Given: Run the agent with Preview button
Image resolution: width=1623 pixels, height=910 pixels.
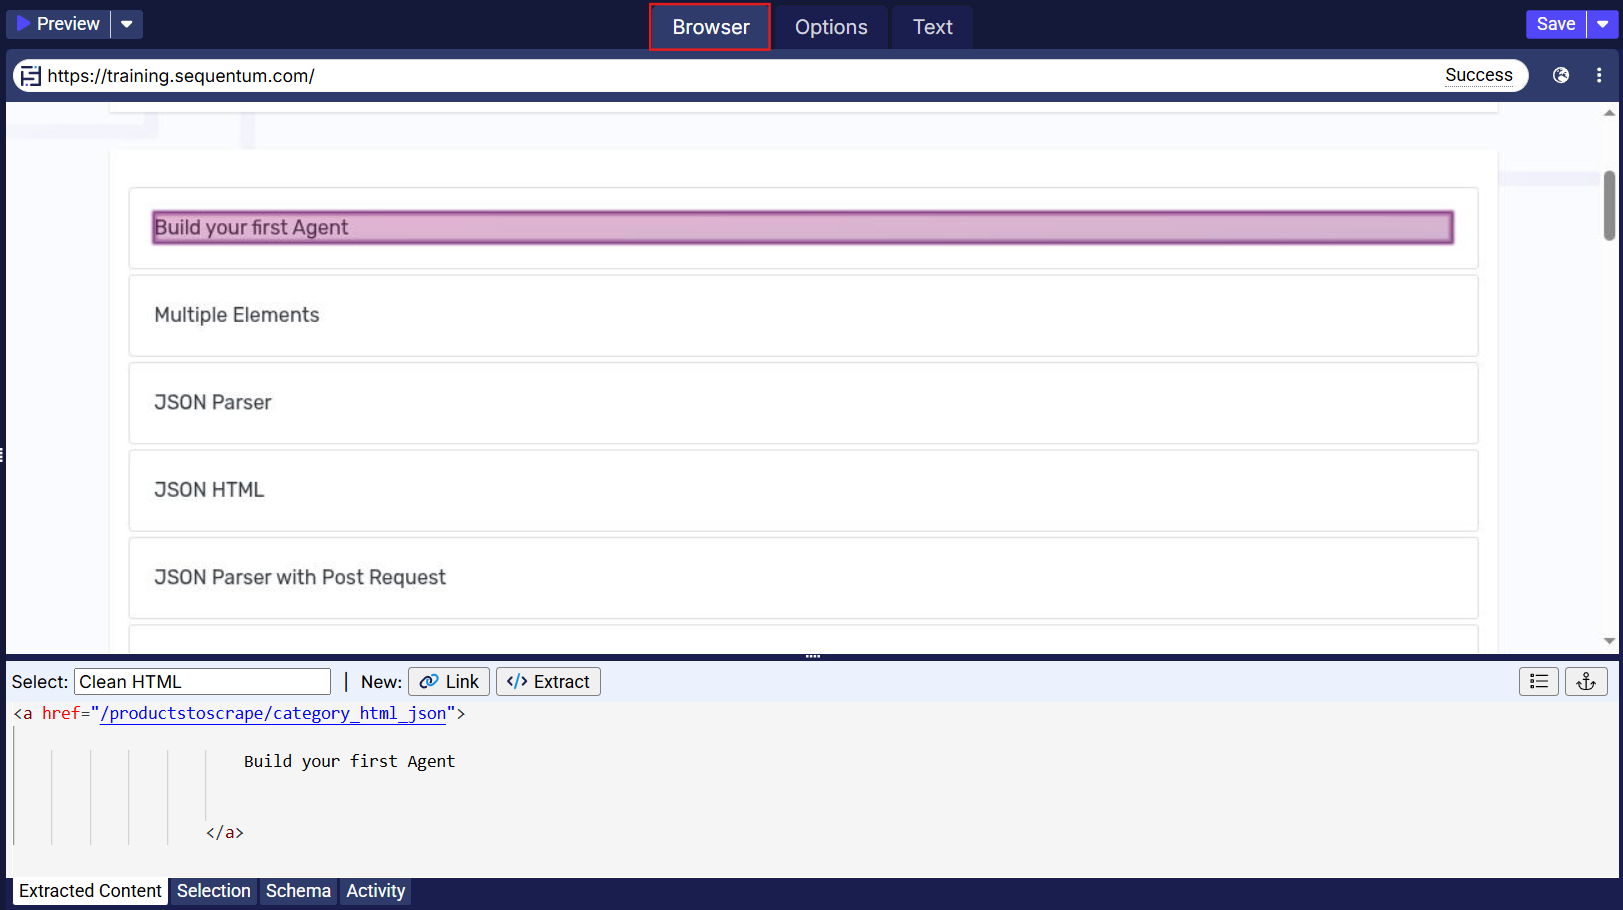Looking at the screenshot, I should 58,24.
